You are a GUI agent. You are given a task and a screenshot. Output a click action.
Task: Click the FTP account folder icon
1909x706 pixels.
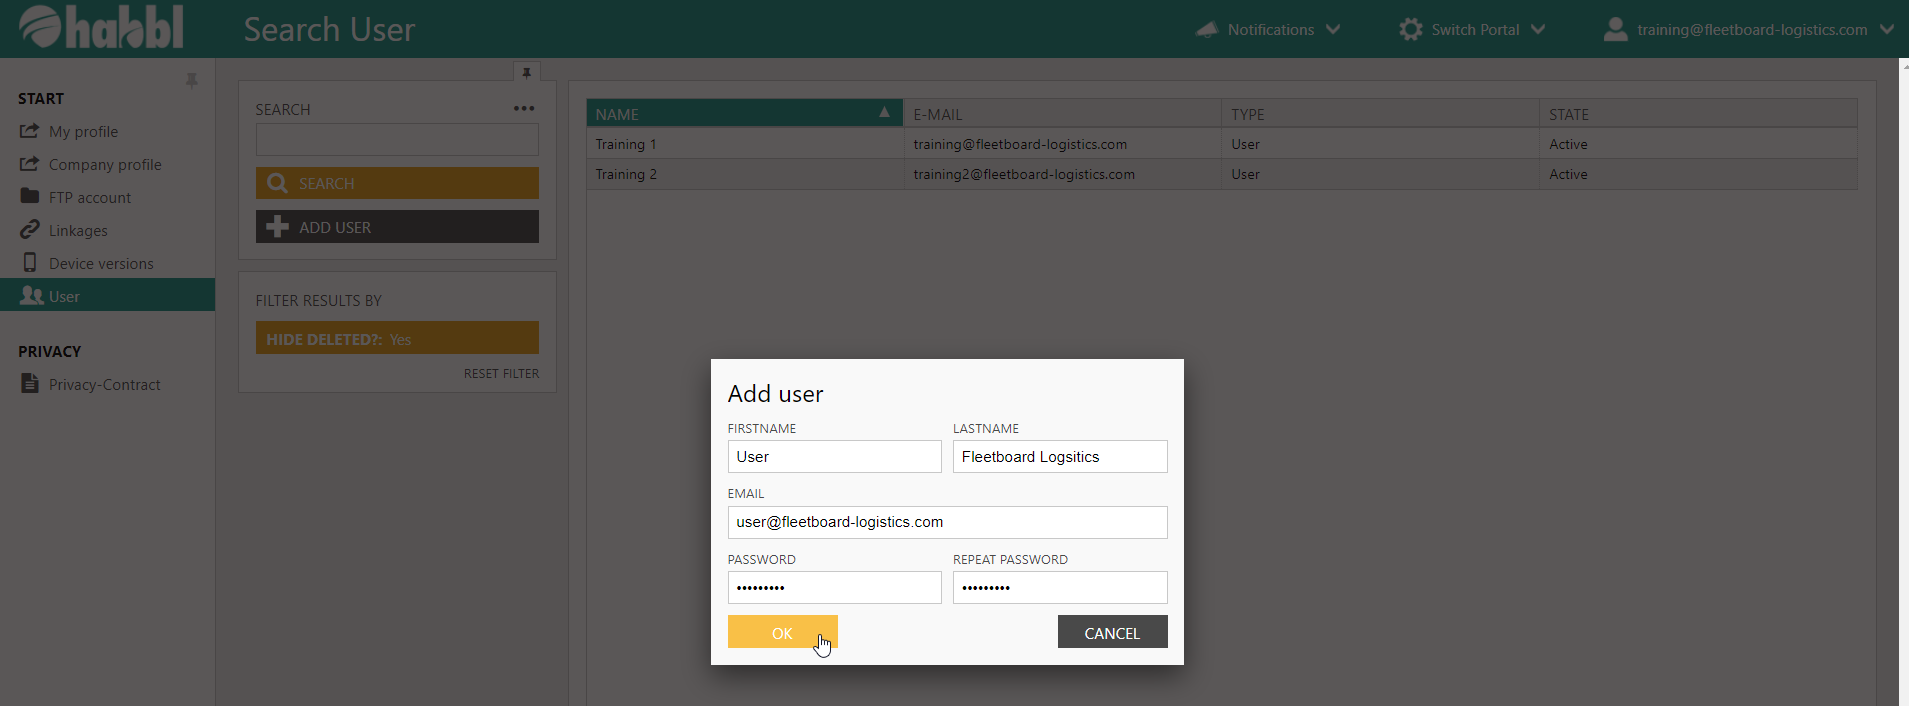pyautogui.click(x=30, y=197)
